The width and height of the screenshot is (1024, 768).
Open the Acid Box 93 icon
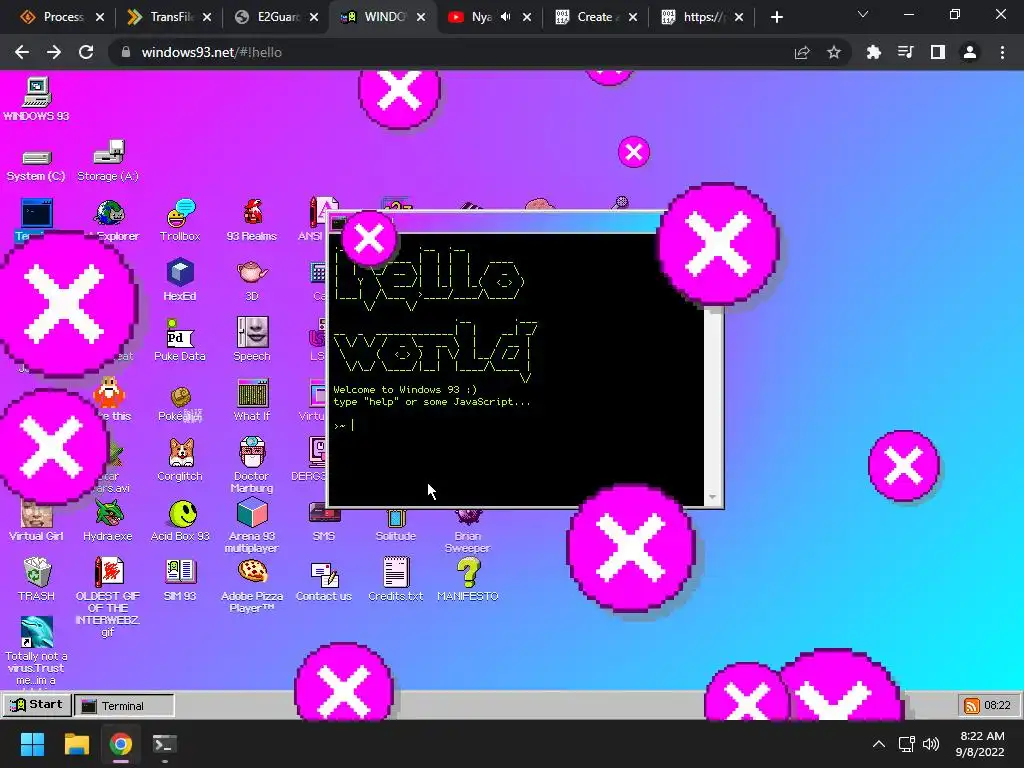(x=180, y=520)
